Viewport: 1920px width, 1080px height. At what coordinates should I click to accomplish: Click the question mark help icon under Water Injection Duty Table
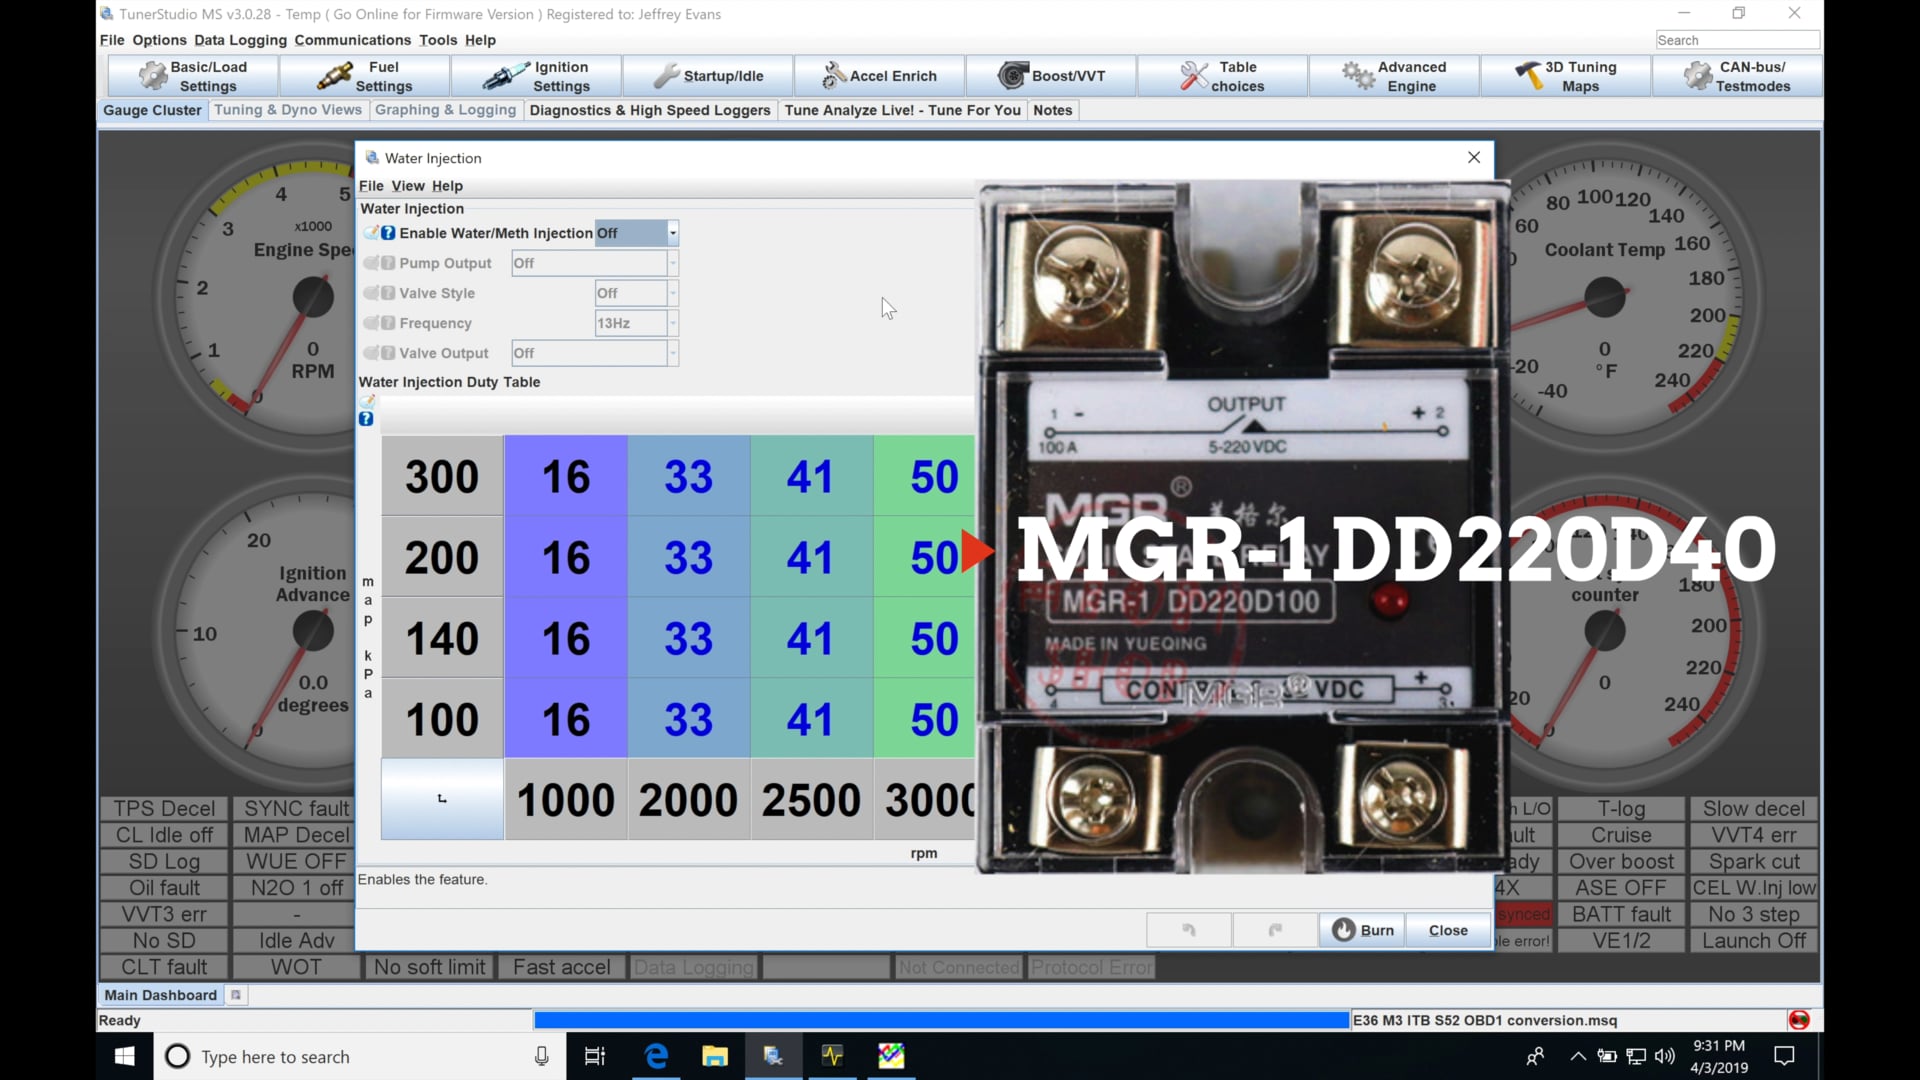(x=367, y=419)
